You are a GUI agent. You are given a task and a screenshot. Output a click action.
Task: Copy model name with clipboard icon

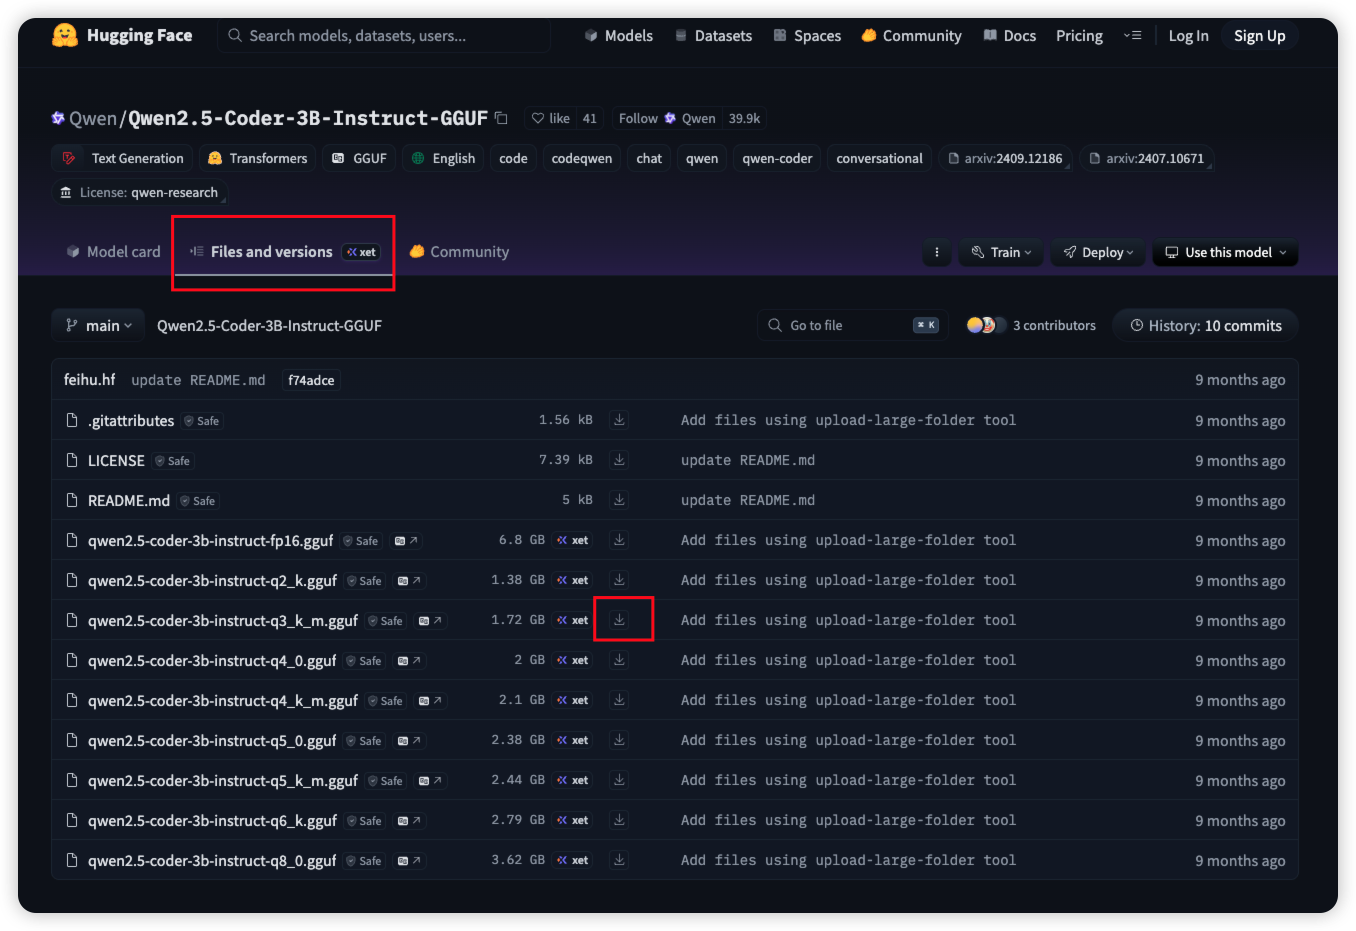(x=501, y=118)
